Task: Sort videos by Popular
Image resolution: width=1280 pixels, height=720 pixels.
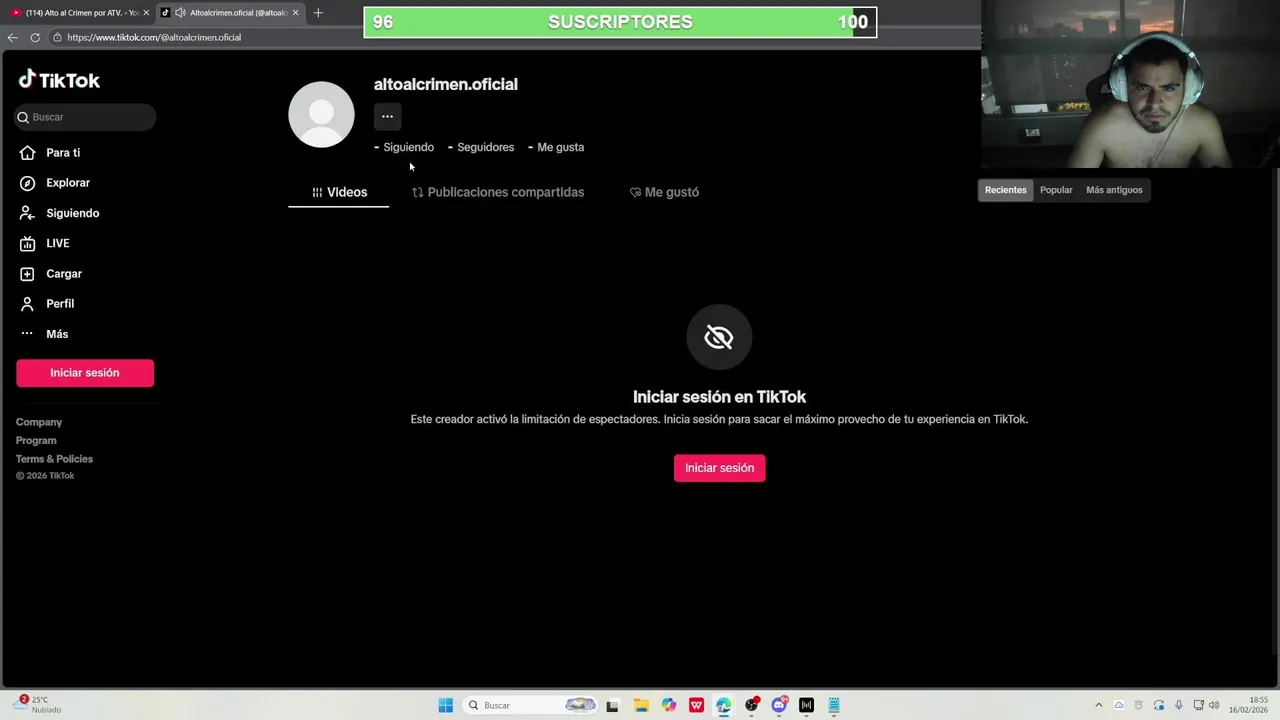Action: 1056,190
